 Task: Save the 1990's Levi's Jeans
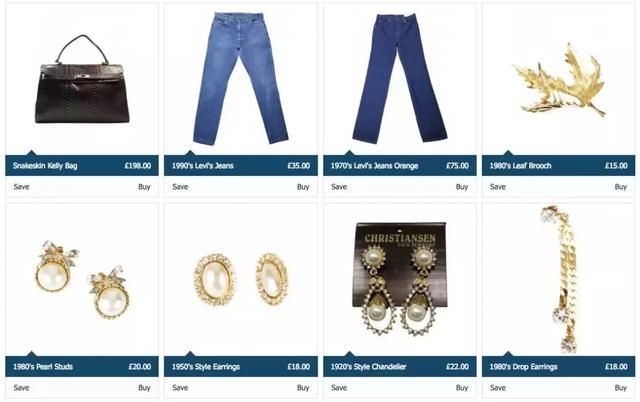(180, 187)
